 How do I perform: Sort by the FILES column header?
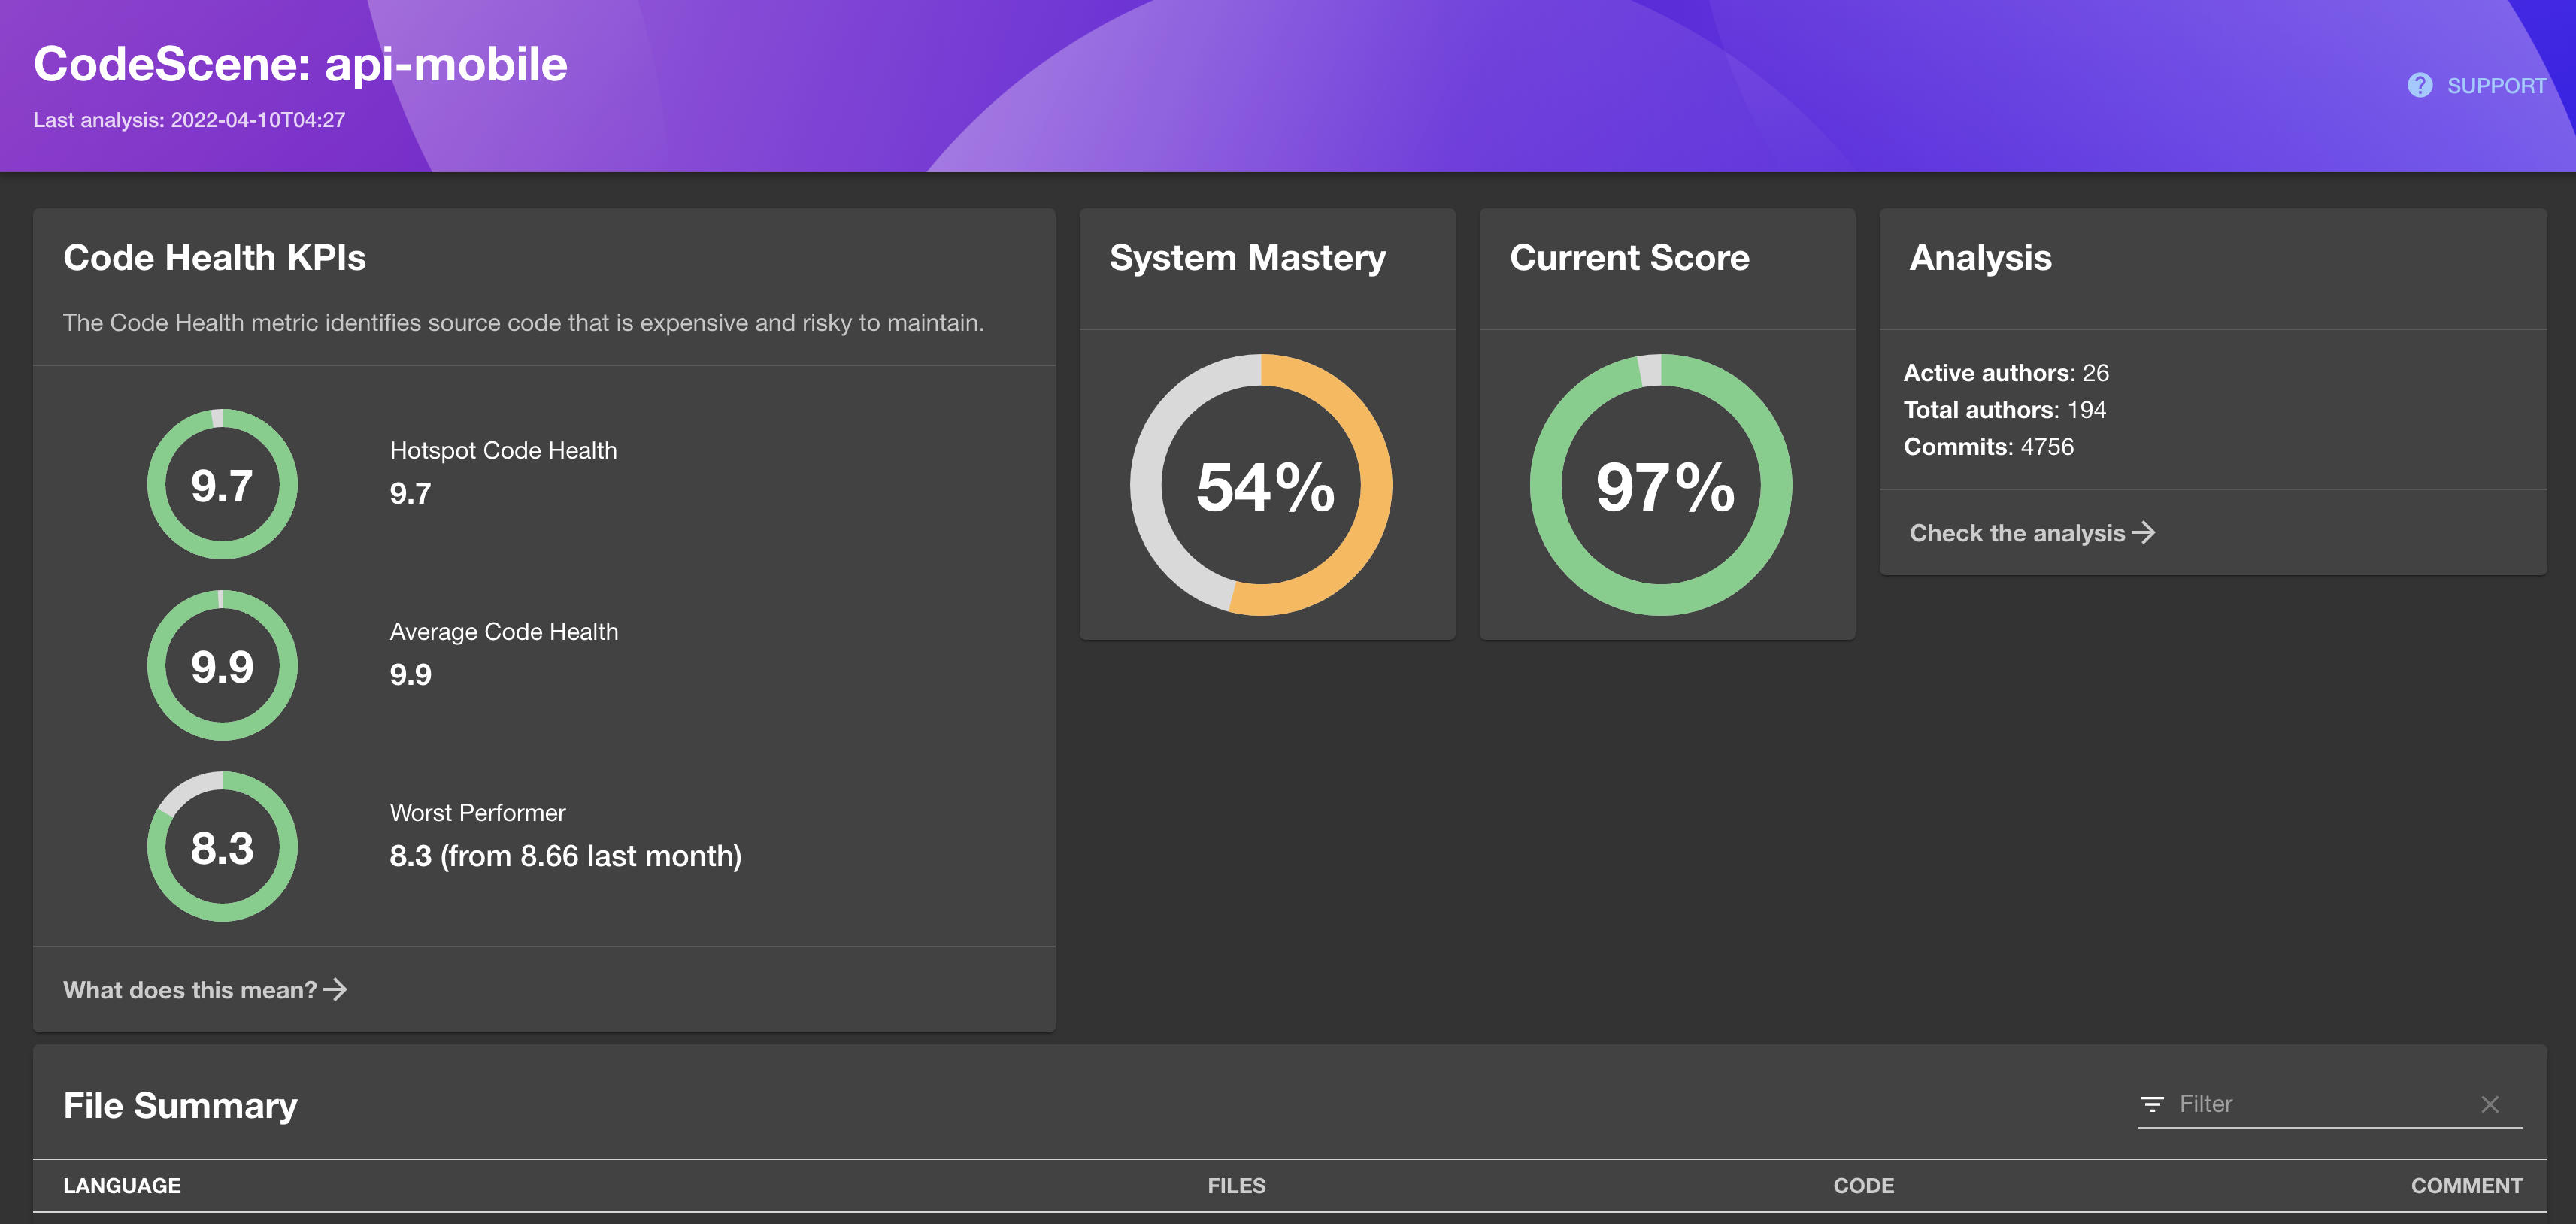[1236, 1186]
